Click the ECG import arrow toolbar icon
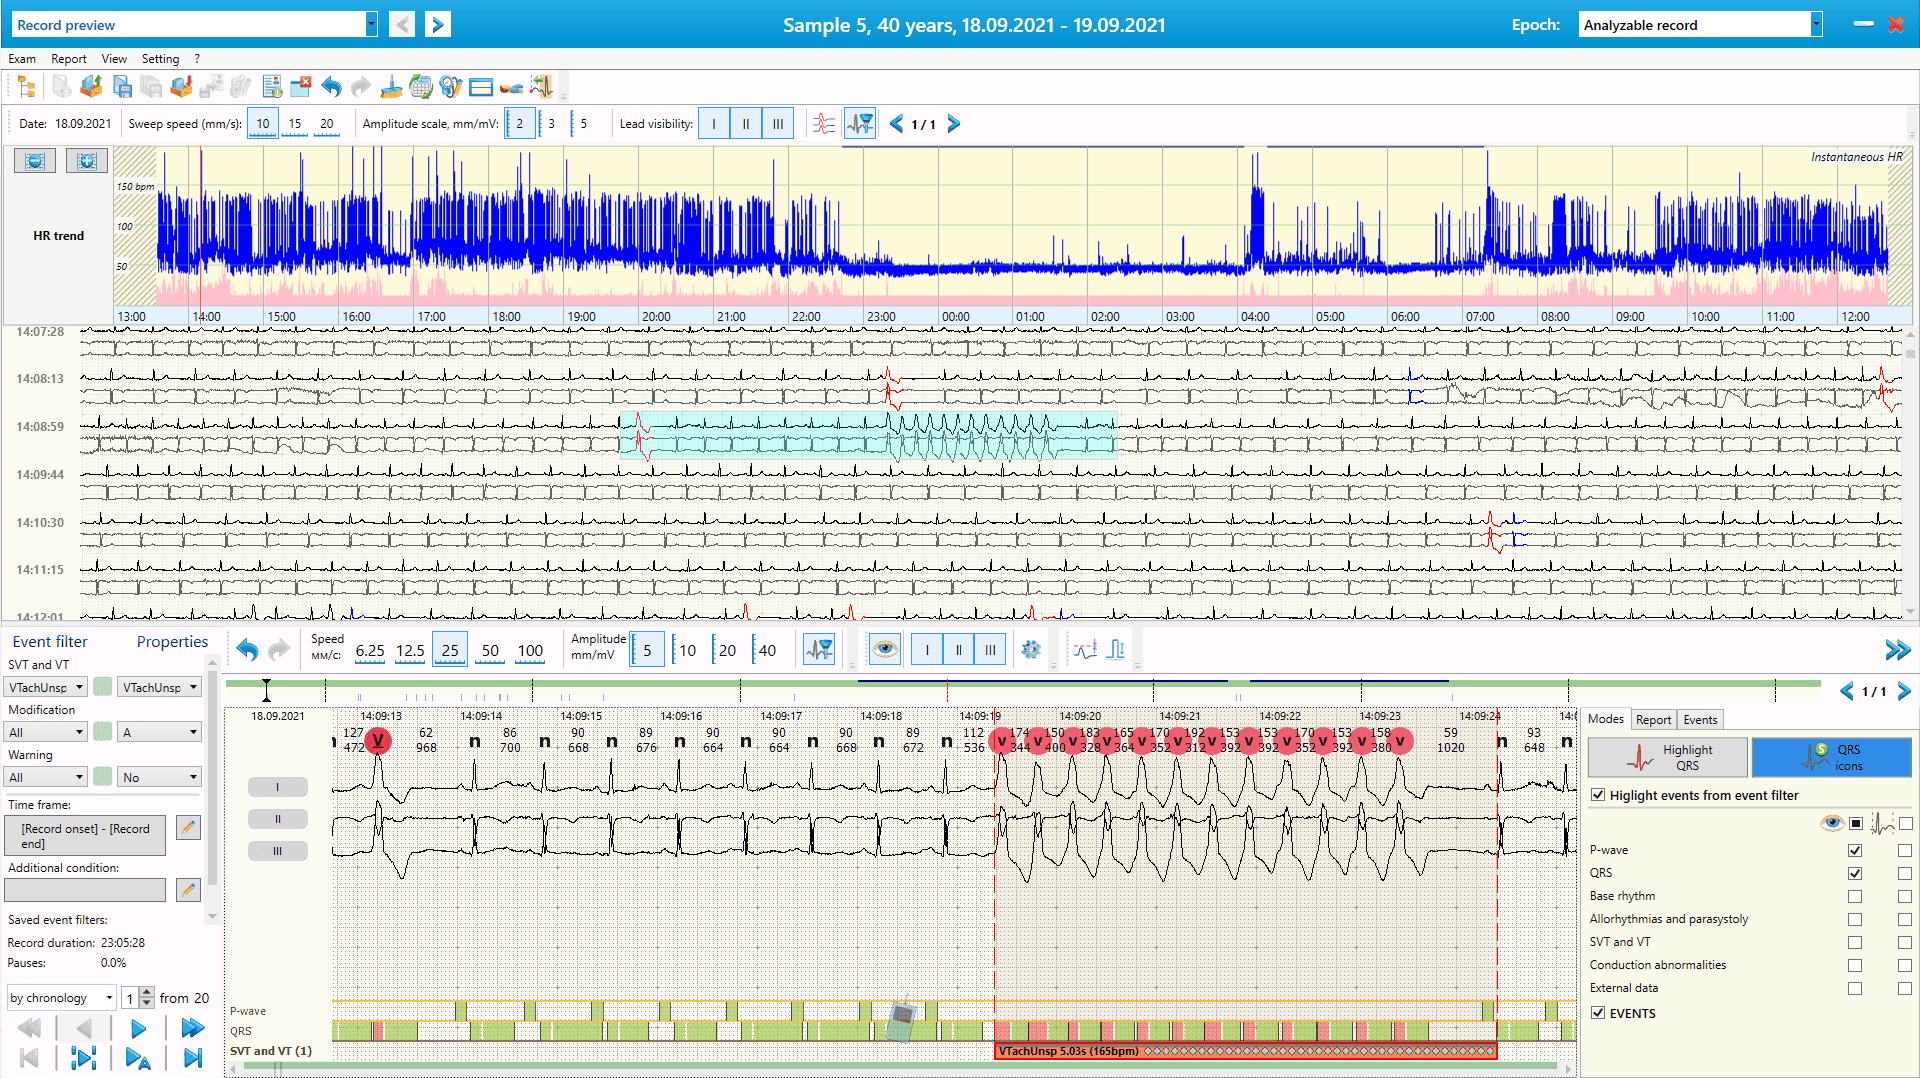The width and height of the screenshot is (1920, 1078). click(541, 87)
